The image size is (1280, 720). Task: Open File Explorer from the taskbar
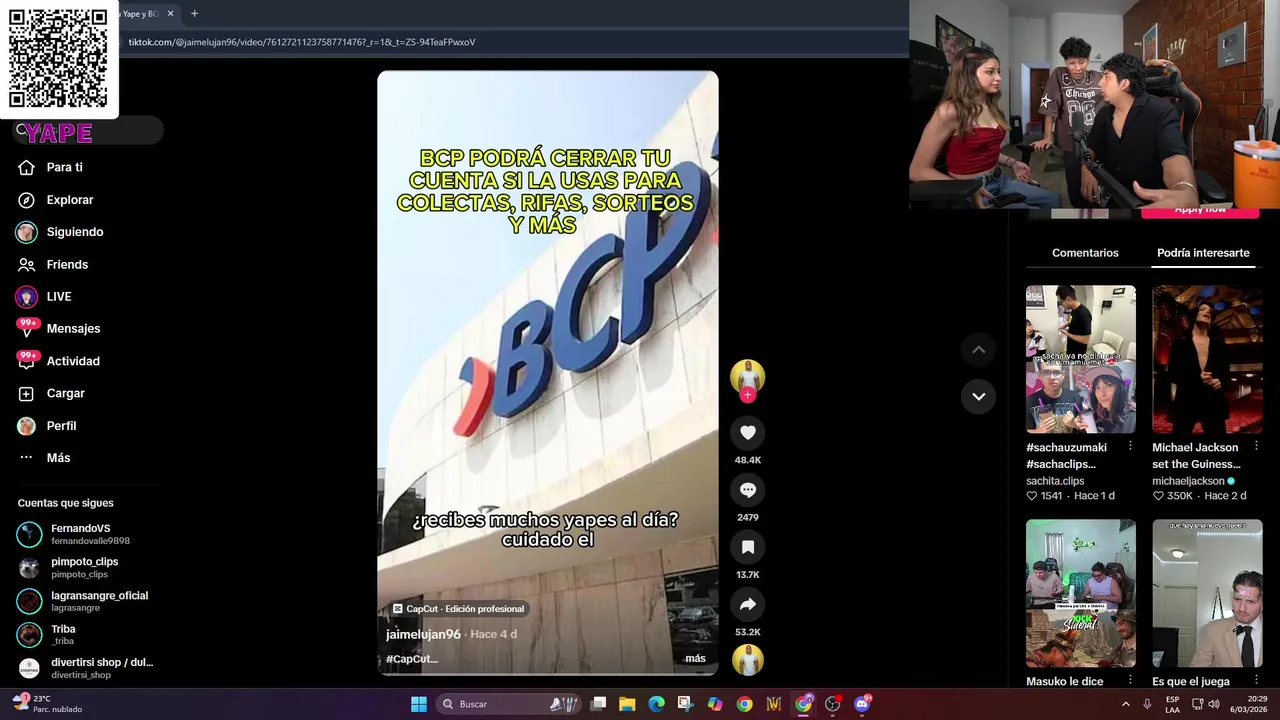click(627, 704)
